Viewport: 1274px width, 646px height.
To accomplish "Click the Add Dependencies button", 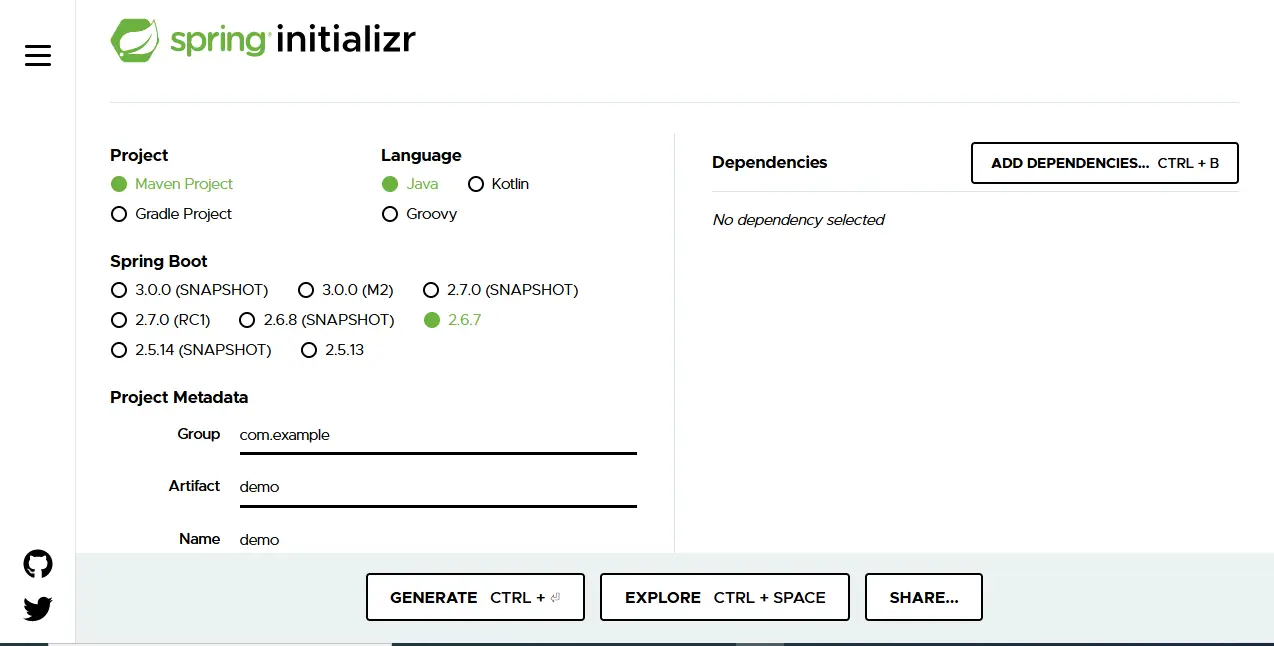I will [x=1105, y=163].
